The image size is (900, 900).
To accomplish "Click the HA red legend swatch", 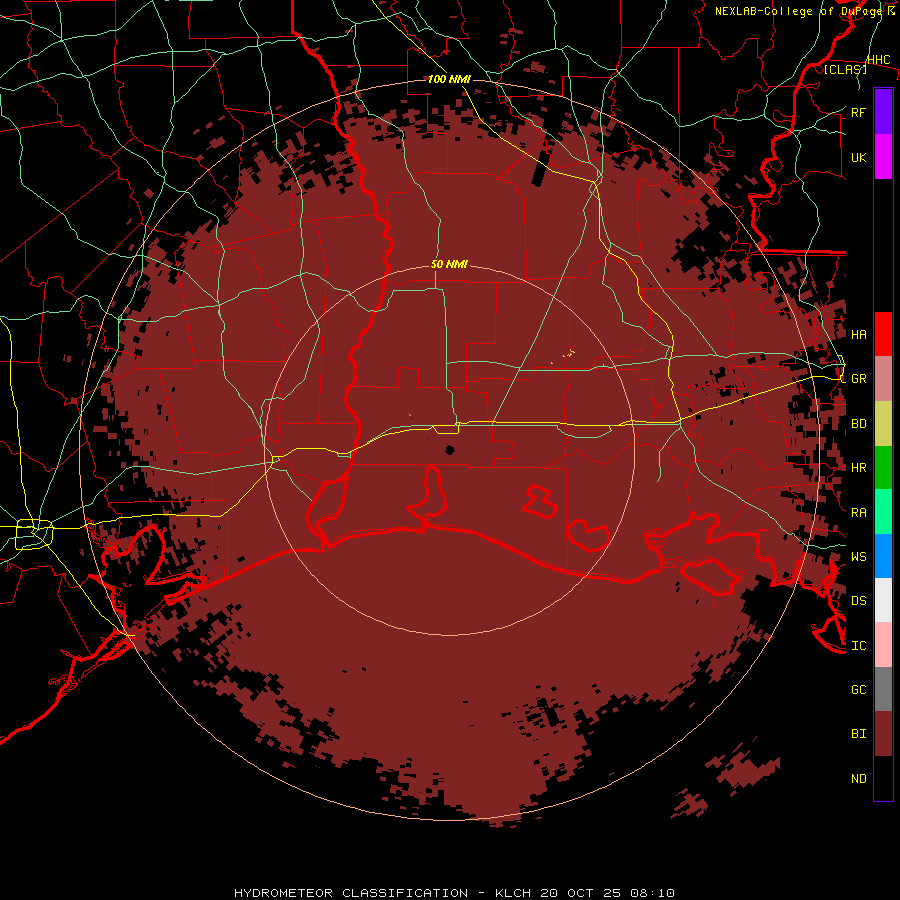I will click(x=883, y=334).
